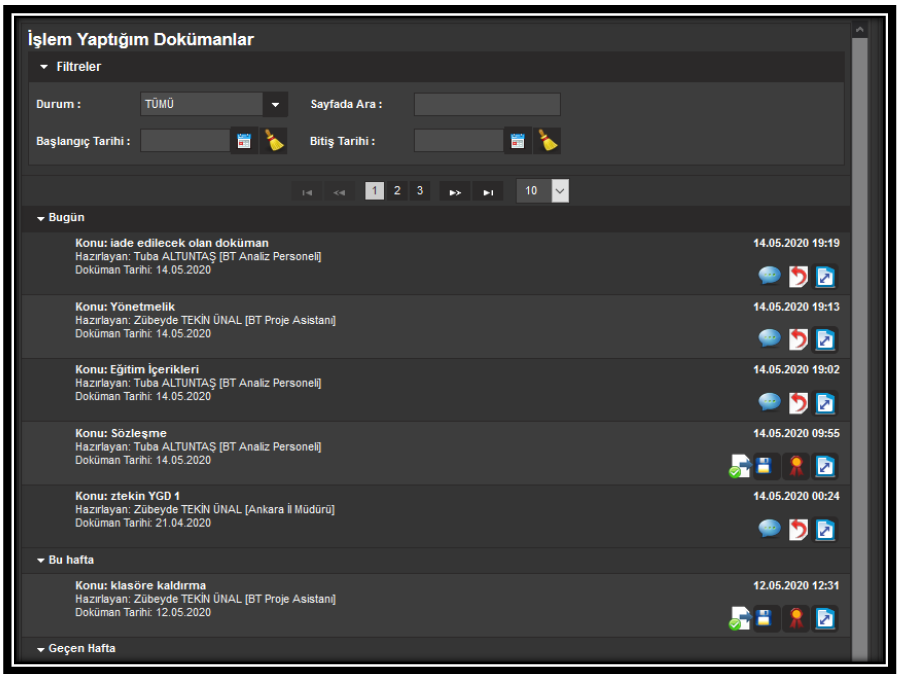Open the page size dropdown showing 10
The image size is (899, 674).
(x=559, y=191)
